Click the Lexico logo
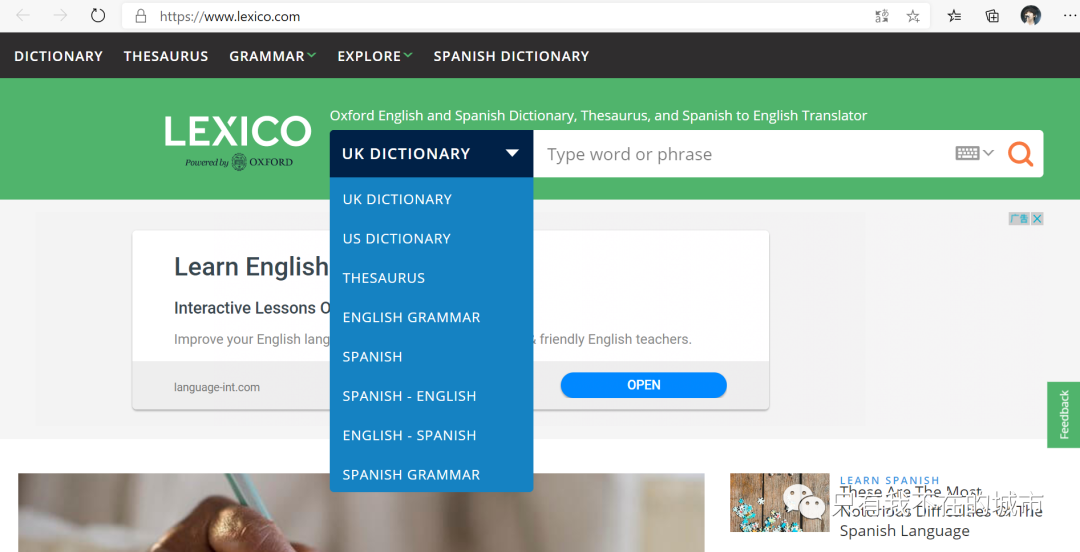1080x552 pixels. (x=238, y=142)
